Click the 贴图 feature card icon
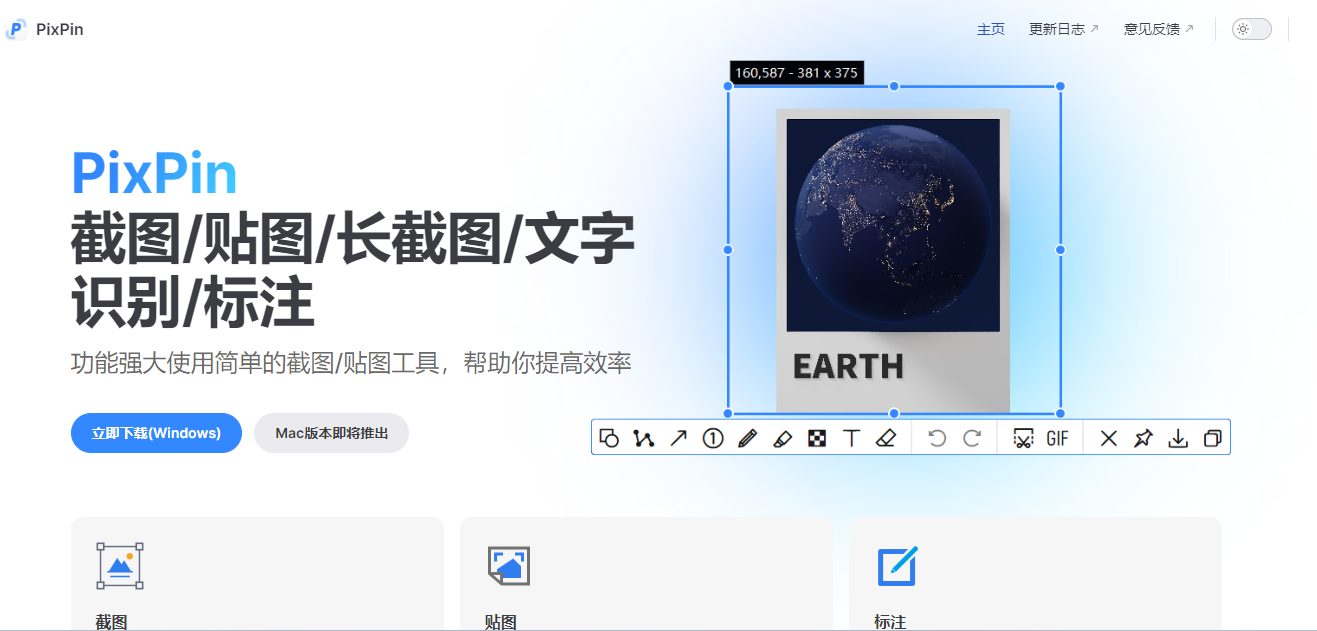Screen dimensions: 1317x631 [508, 566]
